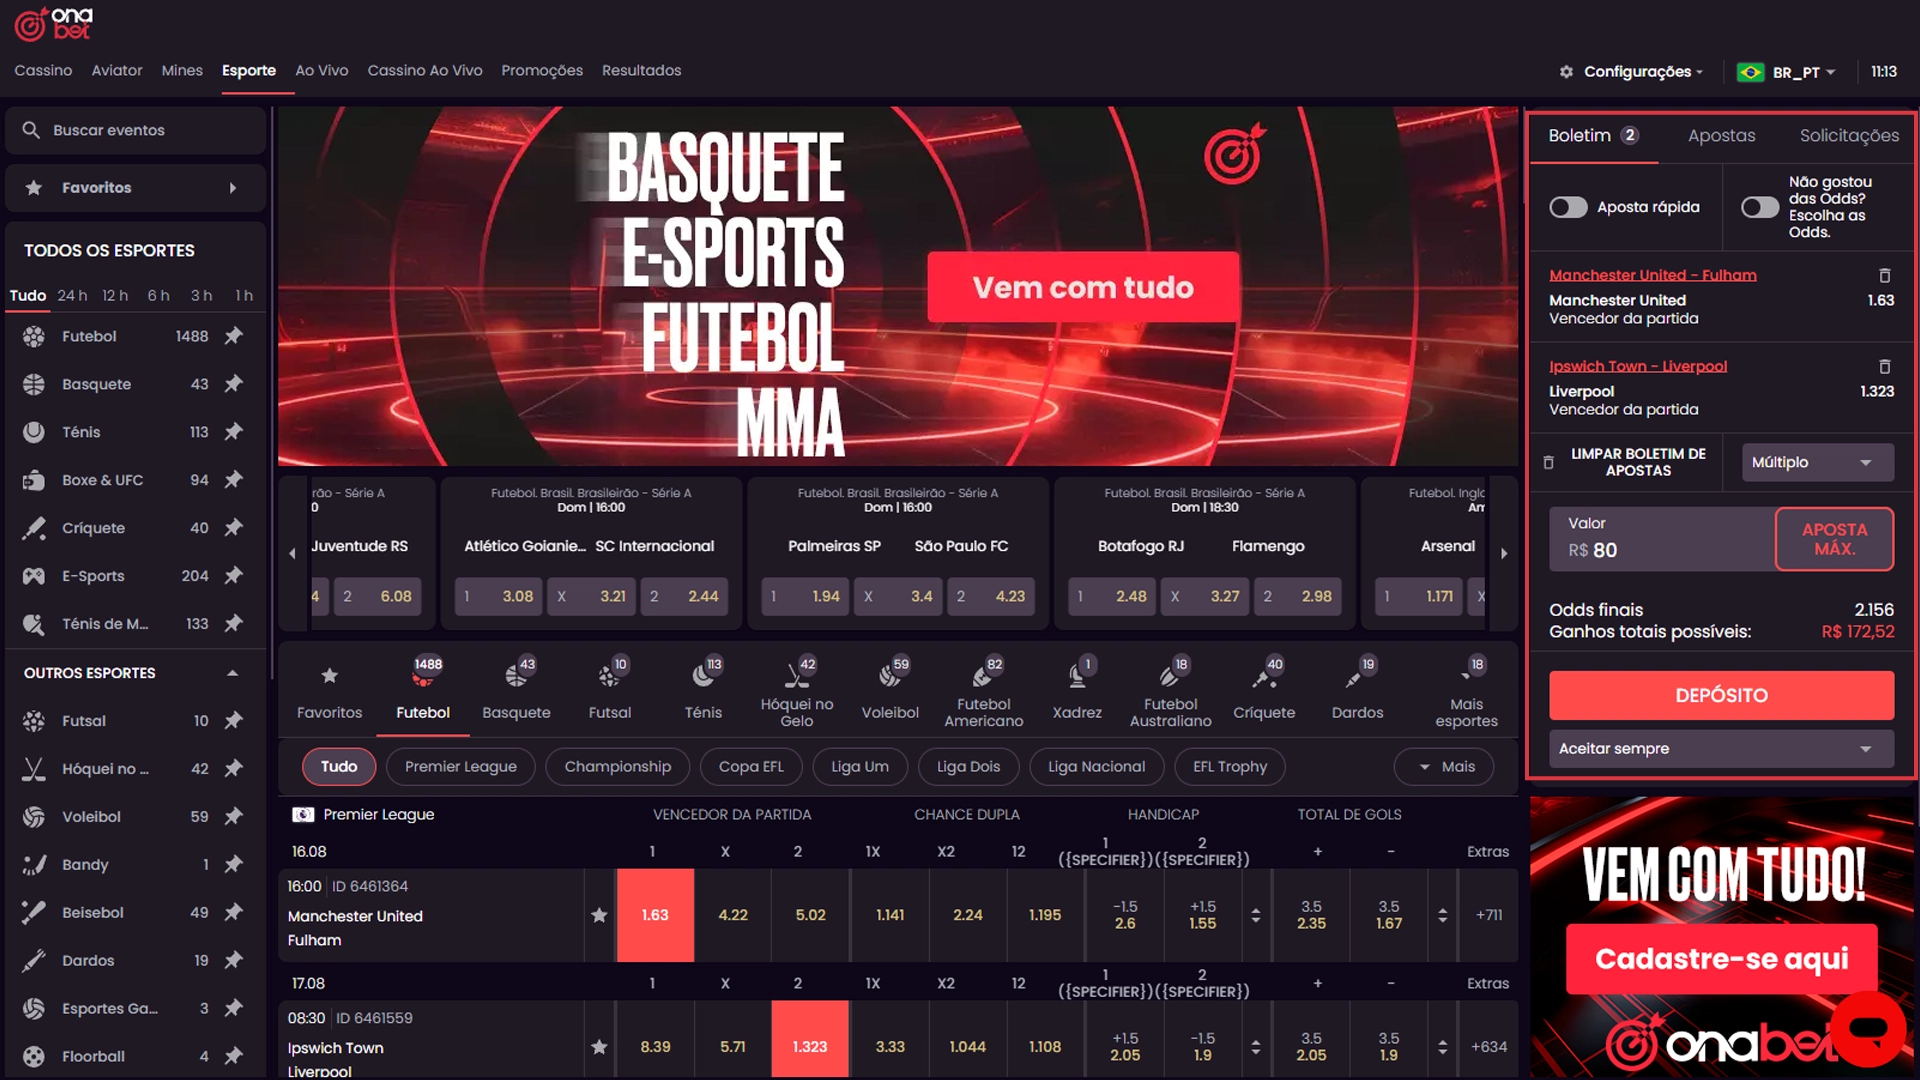The width and height of the screenshot is (1920, 1080).
Task: Open the Cassino menu item
Action: point(43,70)
